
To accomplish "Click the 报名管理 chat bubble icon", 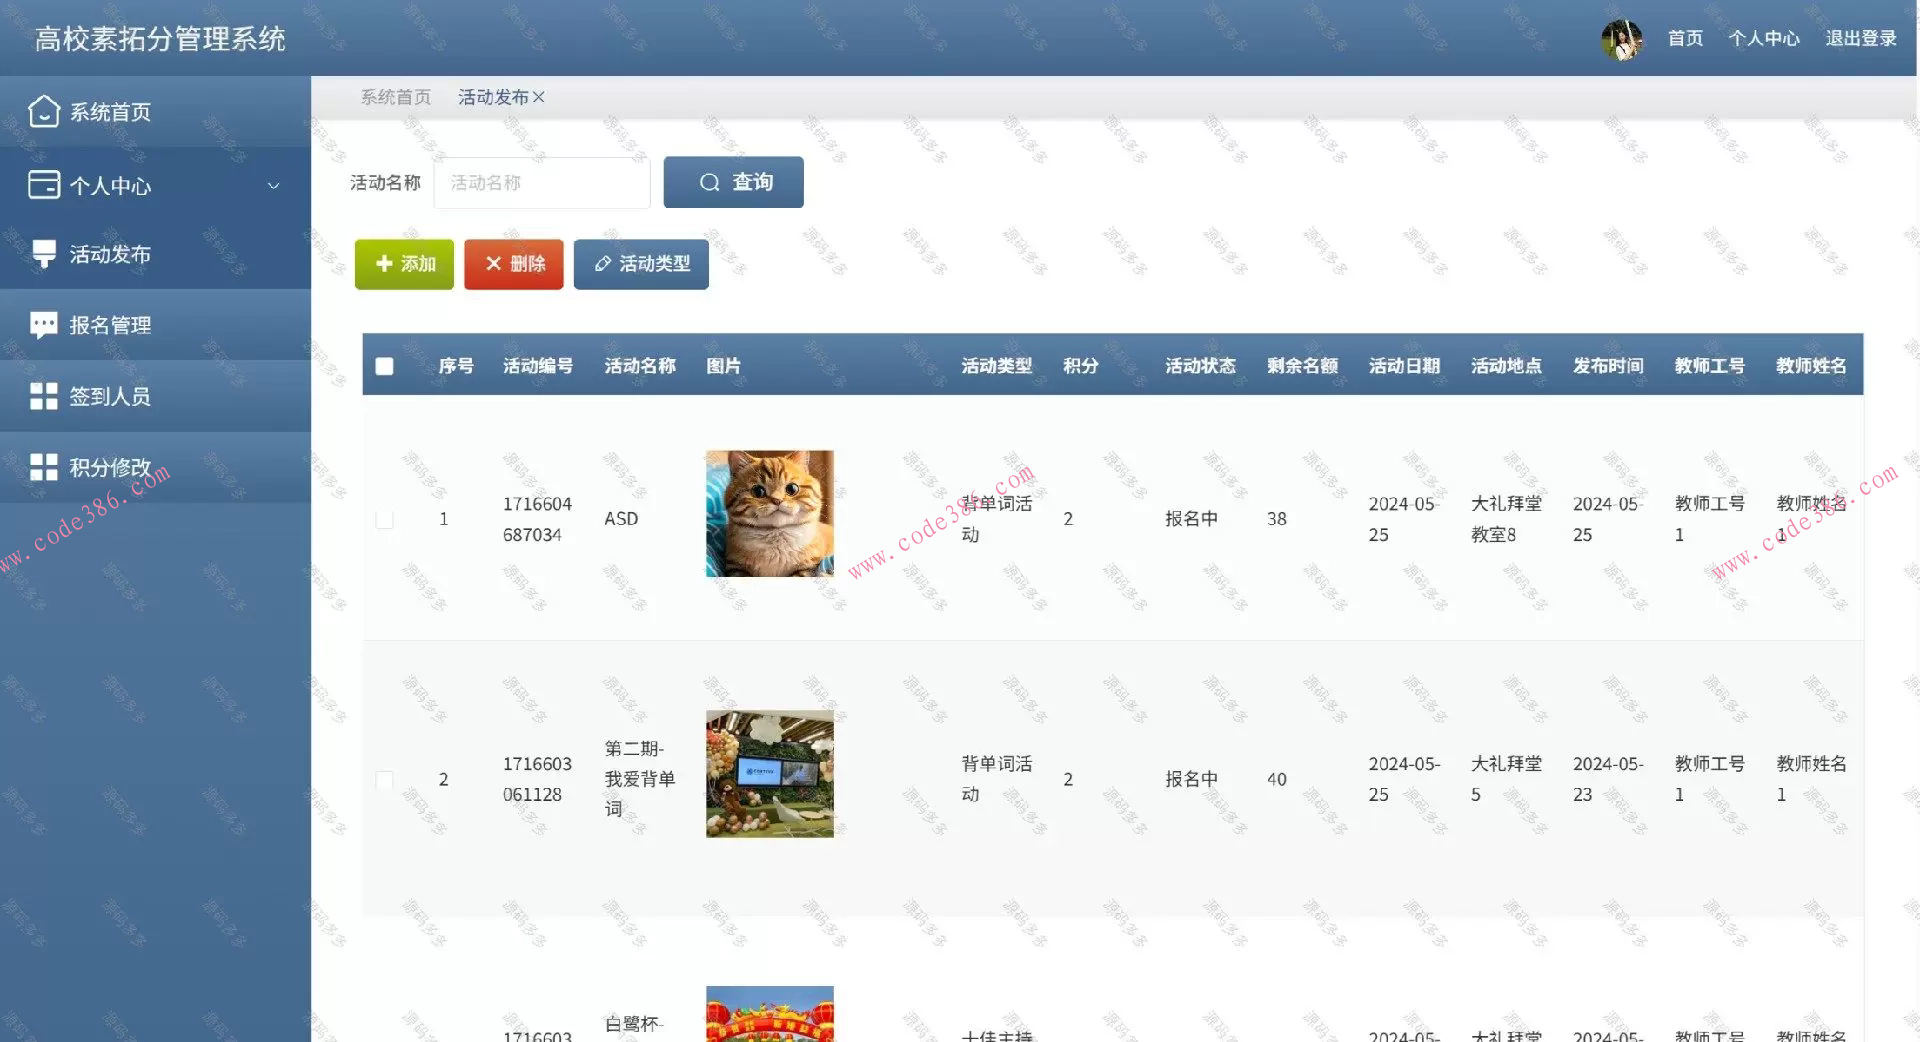I will pos(43,324).
